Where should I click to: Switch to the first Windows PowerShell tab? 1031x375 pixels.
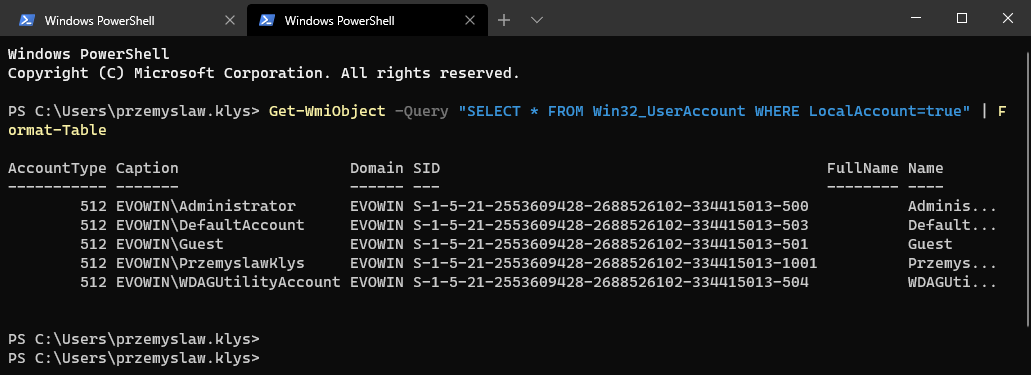coord(126,20)
